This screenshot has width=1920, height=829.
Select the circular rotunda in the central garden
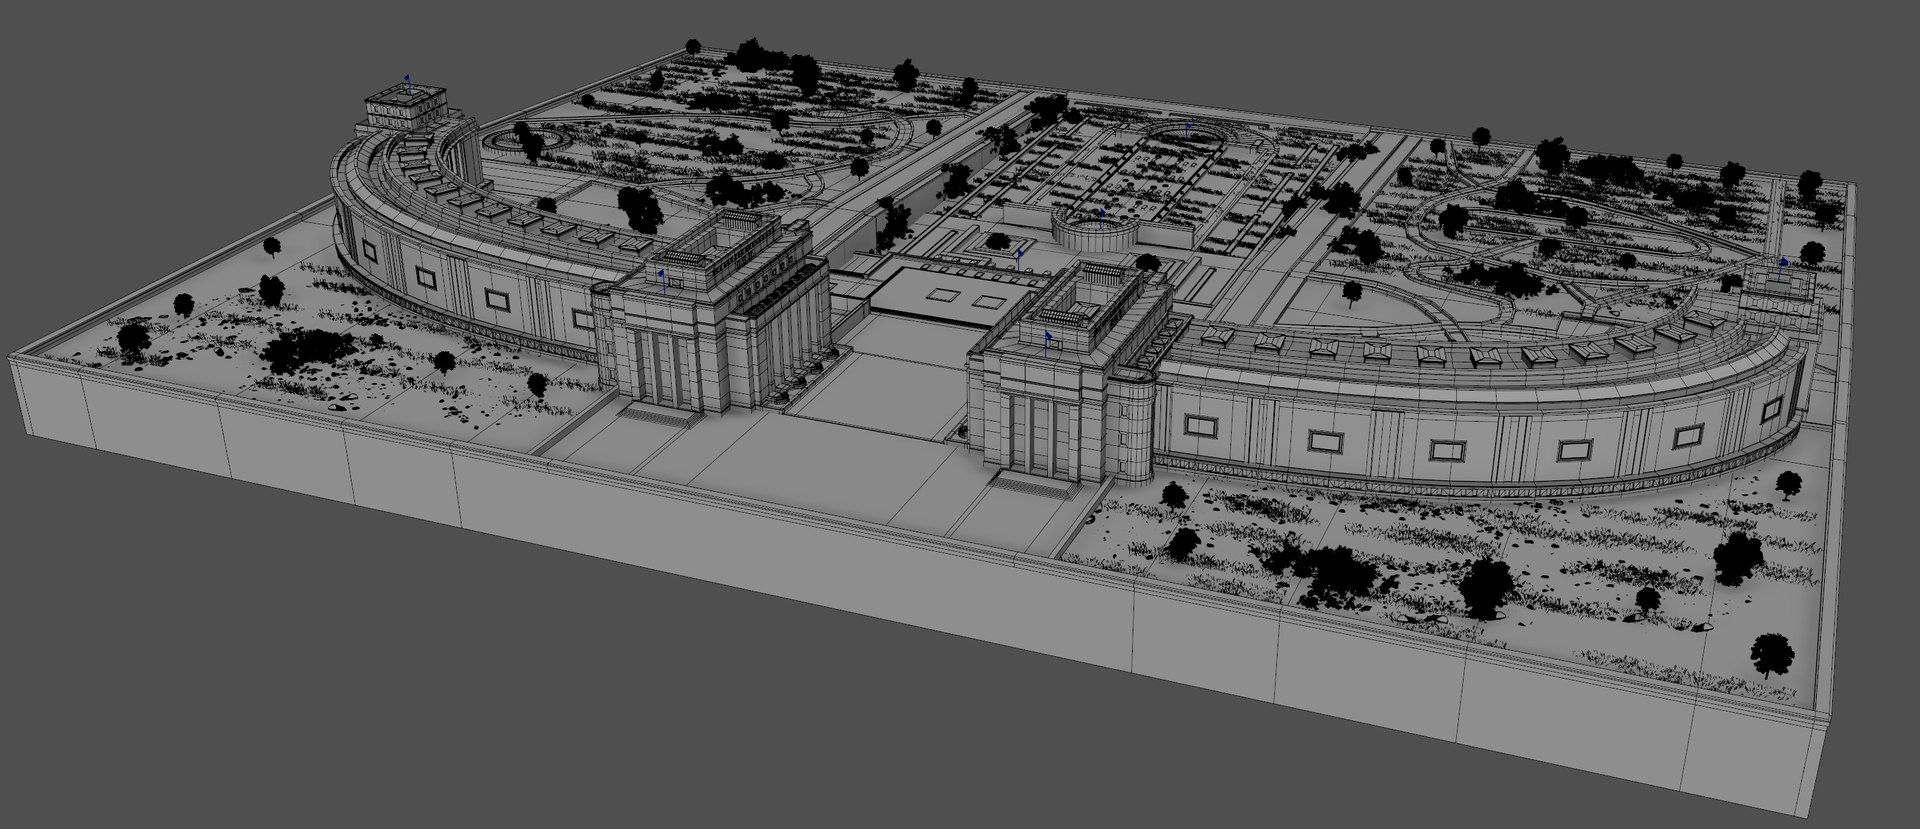pos(1095,232)
